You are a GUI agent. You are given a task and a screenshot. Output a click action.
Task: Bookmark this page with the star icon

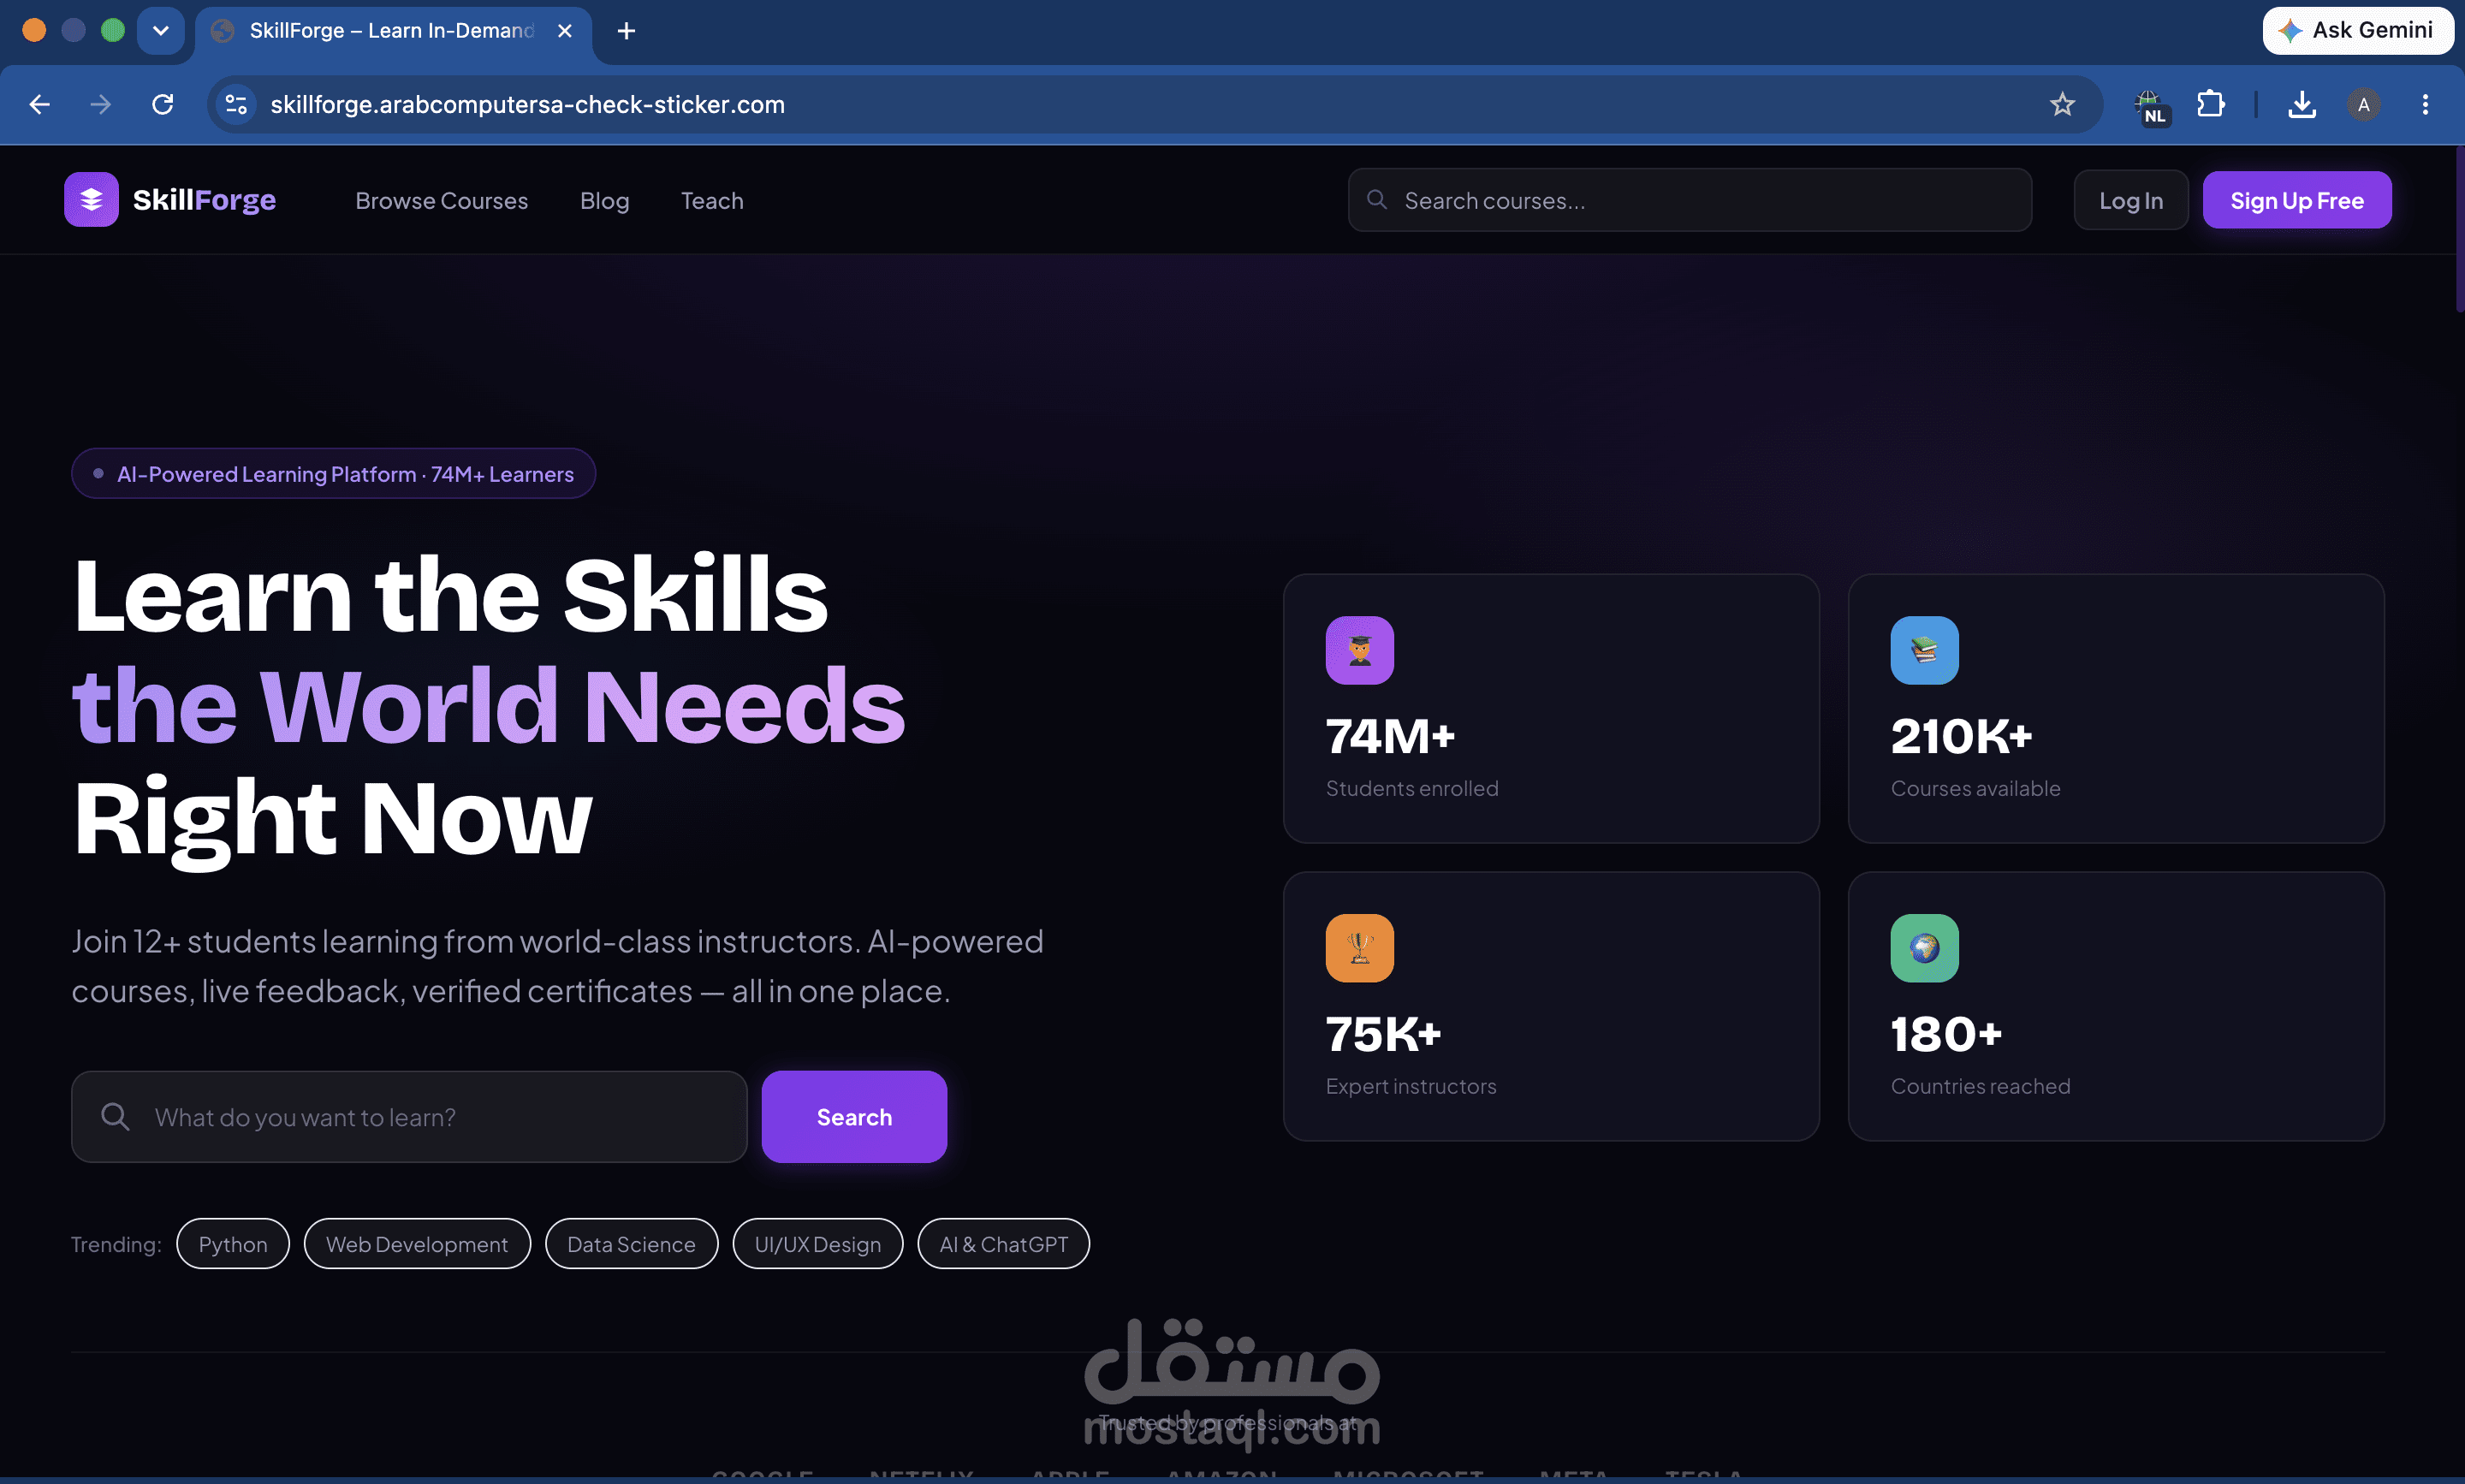(2061, 104)
